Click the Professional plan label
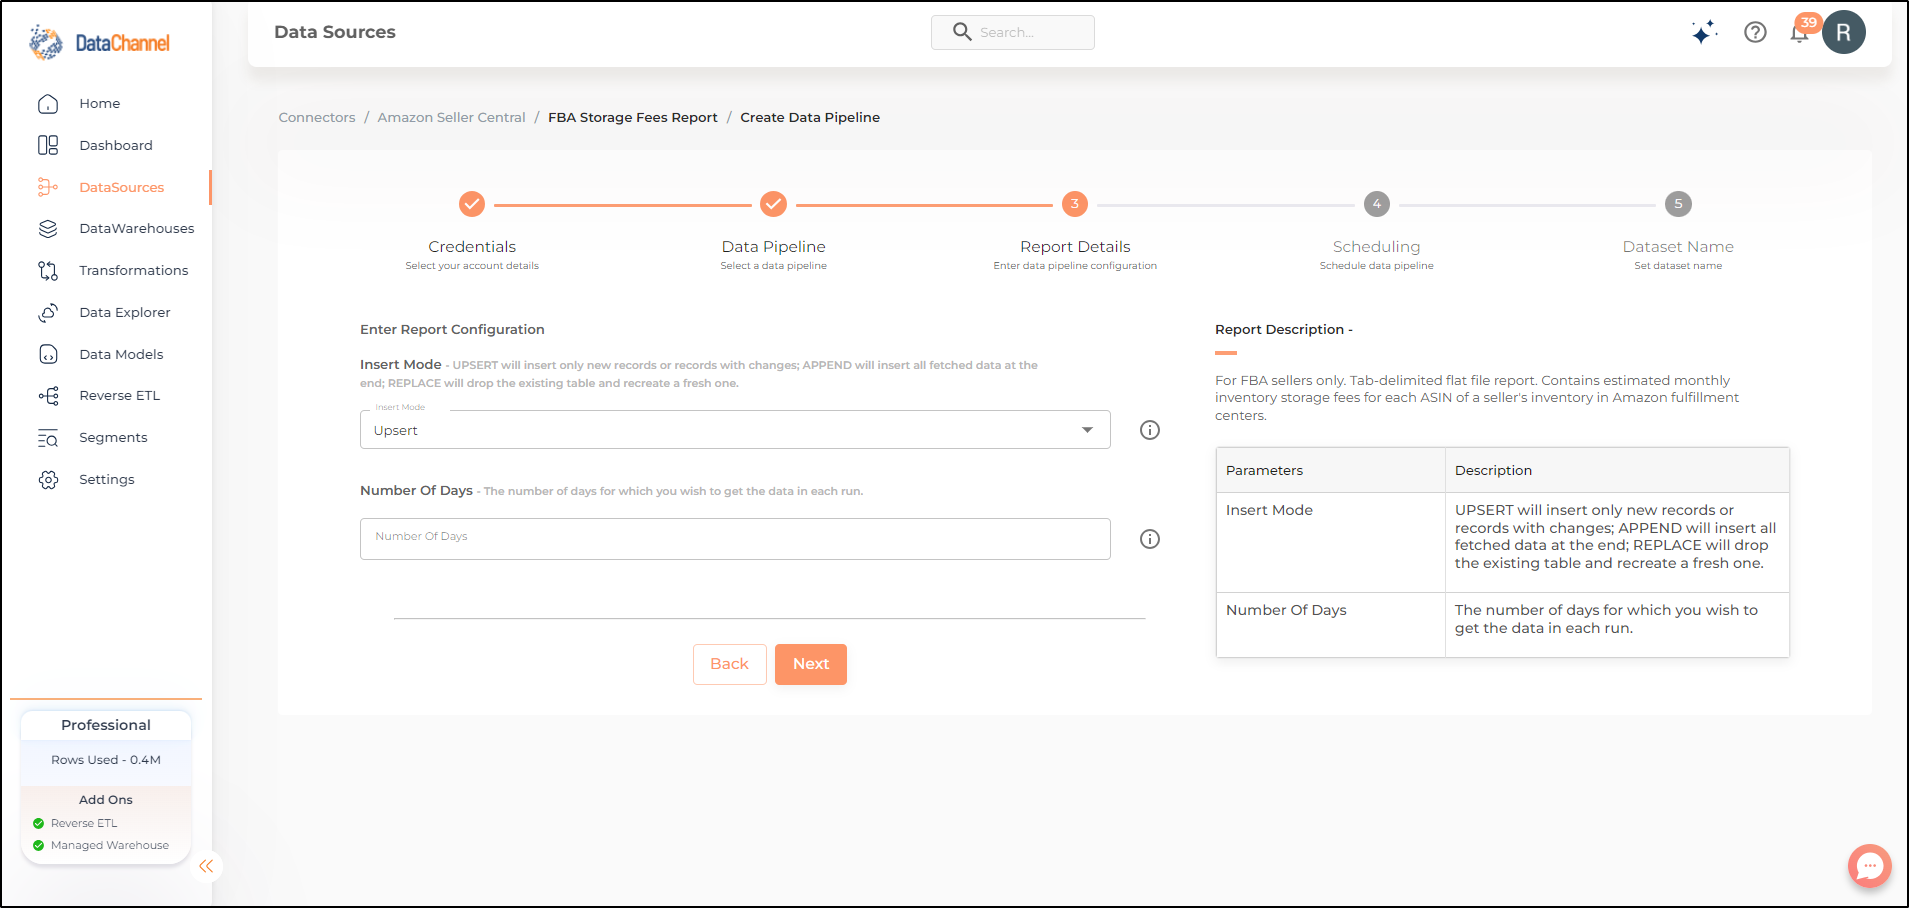This screenshot has width=1909, height=908. (x=106, y=725)
